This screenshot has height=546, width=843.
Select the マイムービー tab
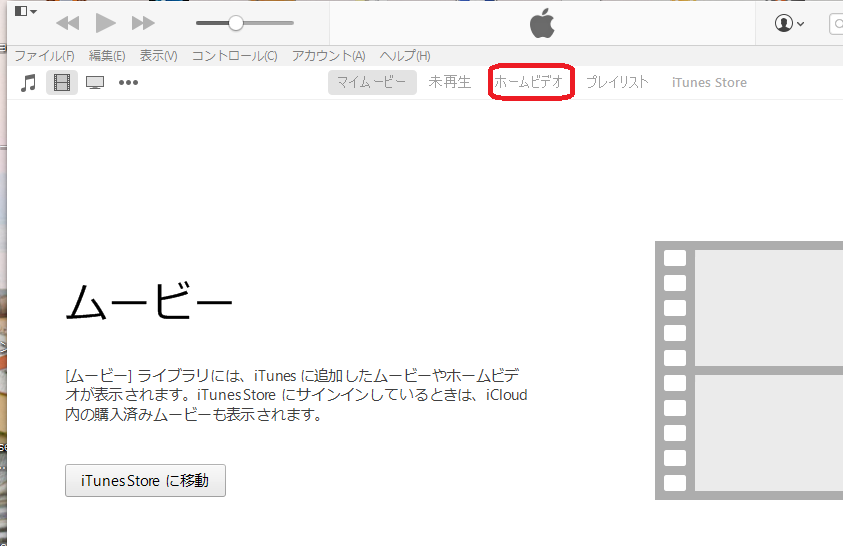tap(372, 82)
